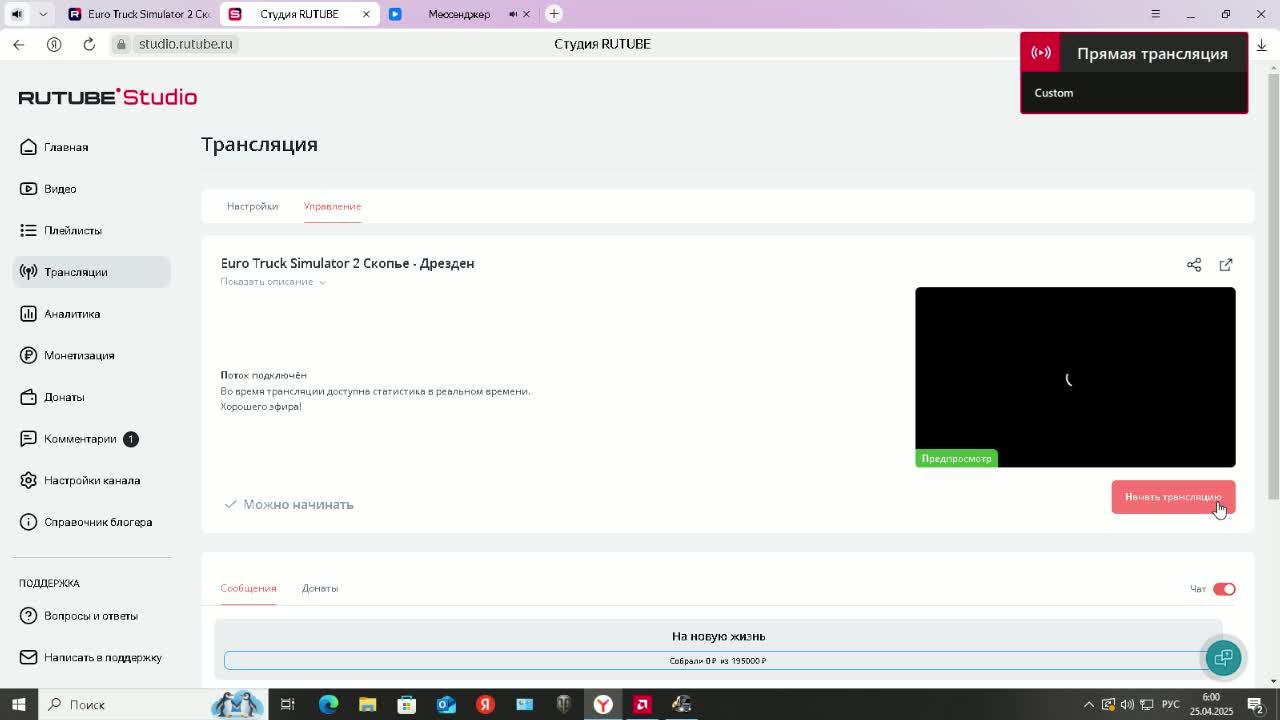Open the floating support chat button
Image resolution: width=1280 pixels, height=720 pixels.
click(x=1223, y=657)
